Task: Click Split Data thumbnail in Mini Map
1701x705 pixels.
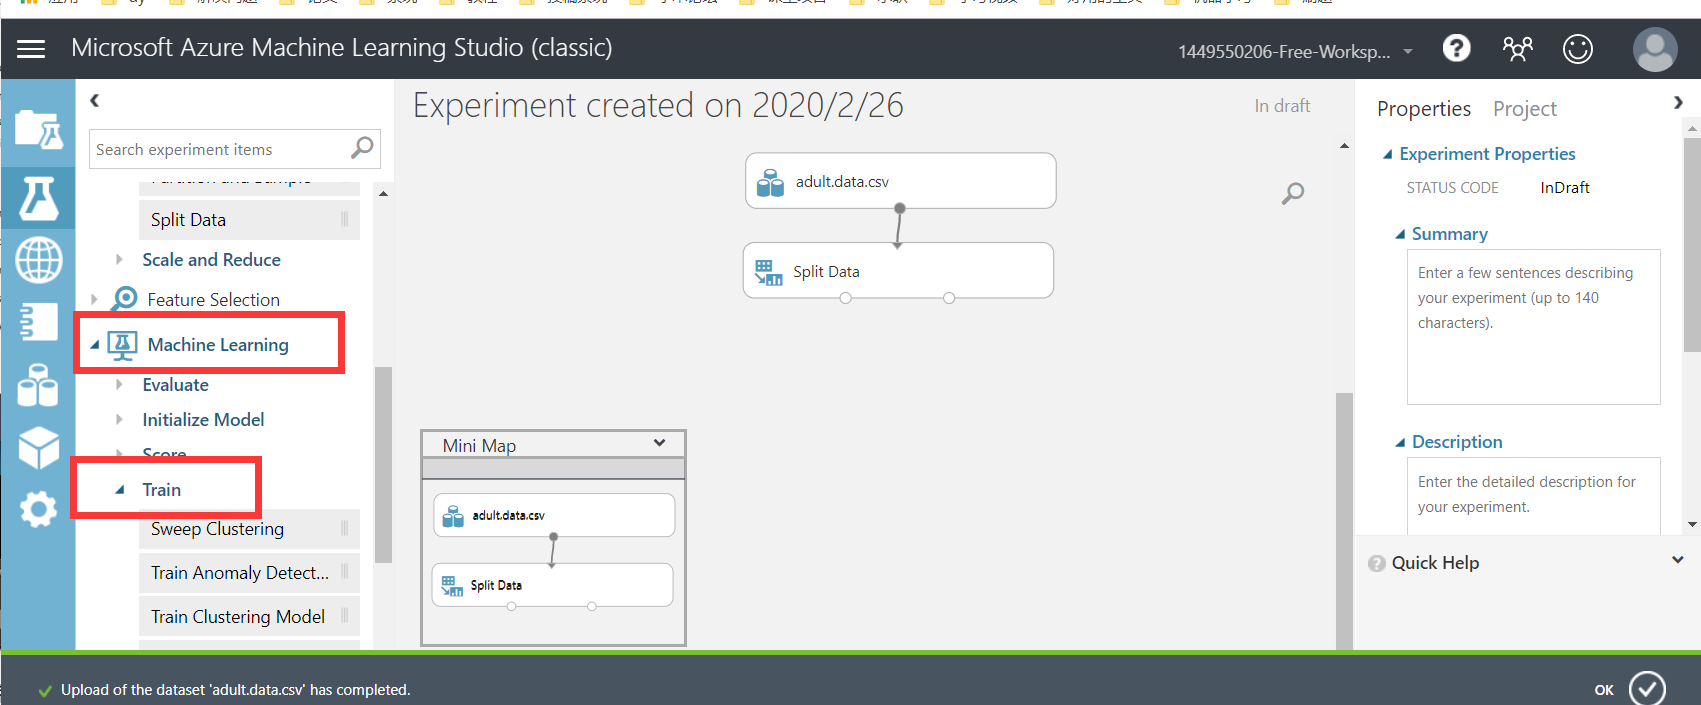Action: point(552,585)
